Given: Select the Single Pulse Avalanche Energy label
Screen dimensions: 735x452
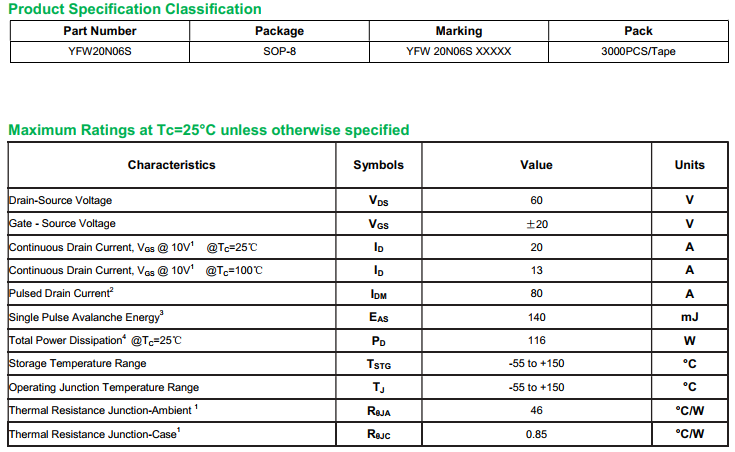Looking at the screenshot, I should [86, 317].
